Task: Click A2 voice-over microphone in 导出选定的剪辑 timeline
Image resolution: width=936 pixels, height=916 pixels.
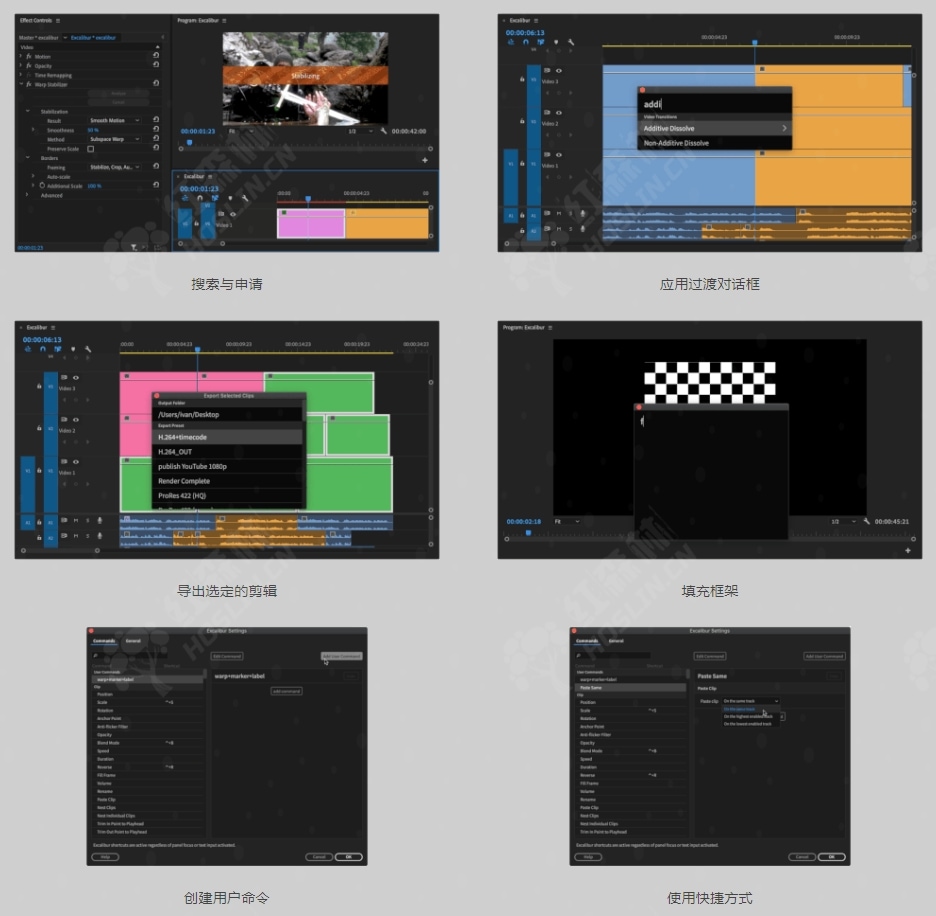Action: coord(100,536)
